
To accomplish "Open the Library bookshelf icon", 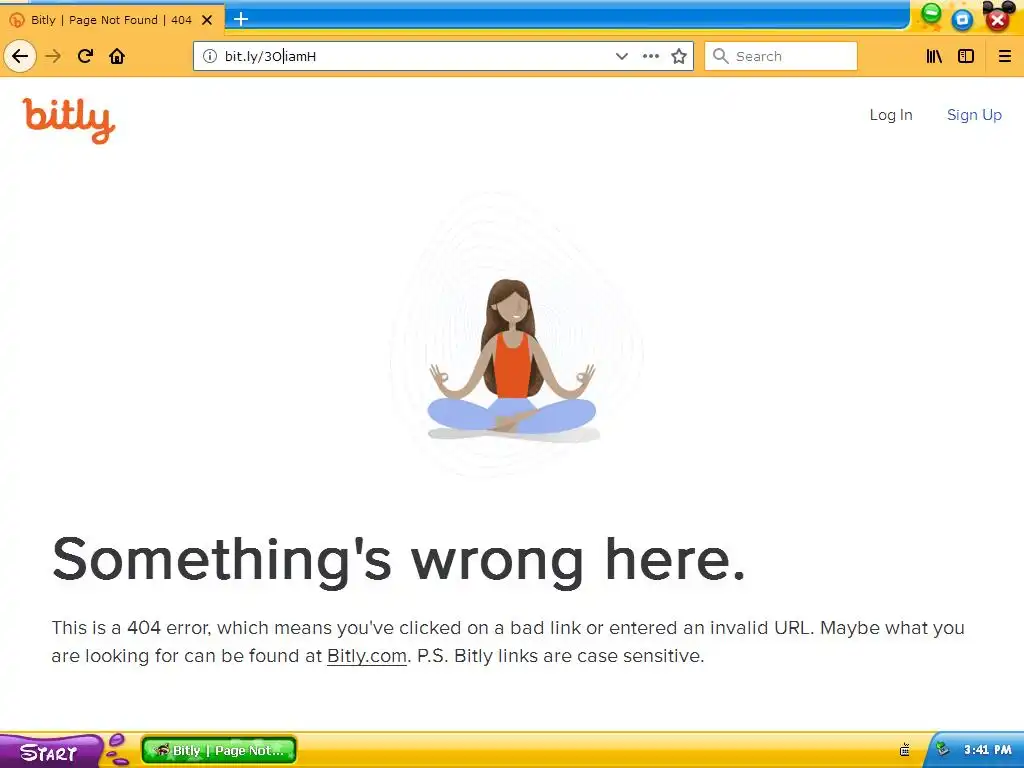I will tap(935, 56).
